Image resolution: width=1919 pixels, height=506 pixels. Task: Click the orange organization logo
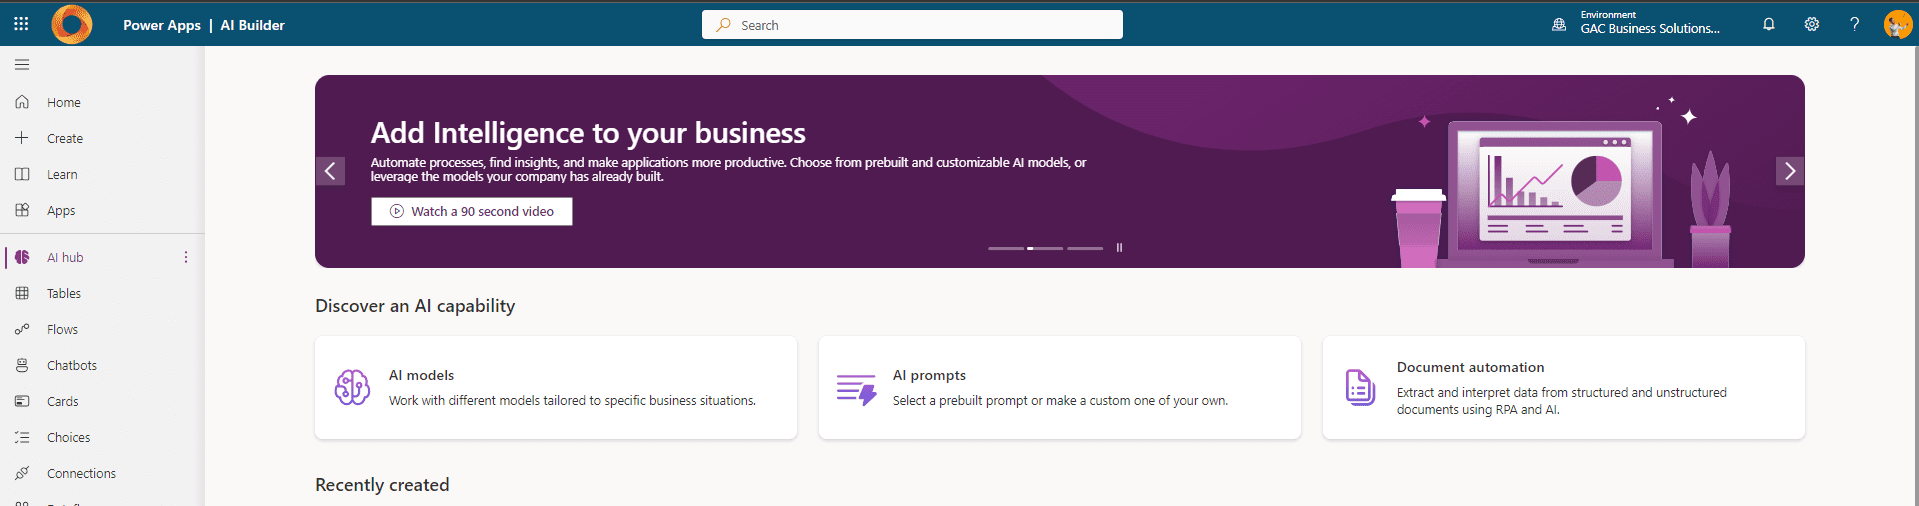(x=71, y=24)
